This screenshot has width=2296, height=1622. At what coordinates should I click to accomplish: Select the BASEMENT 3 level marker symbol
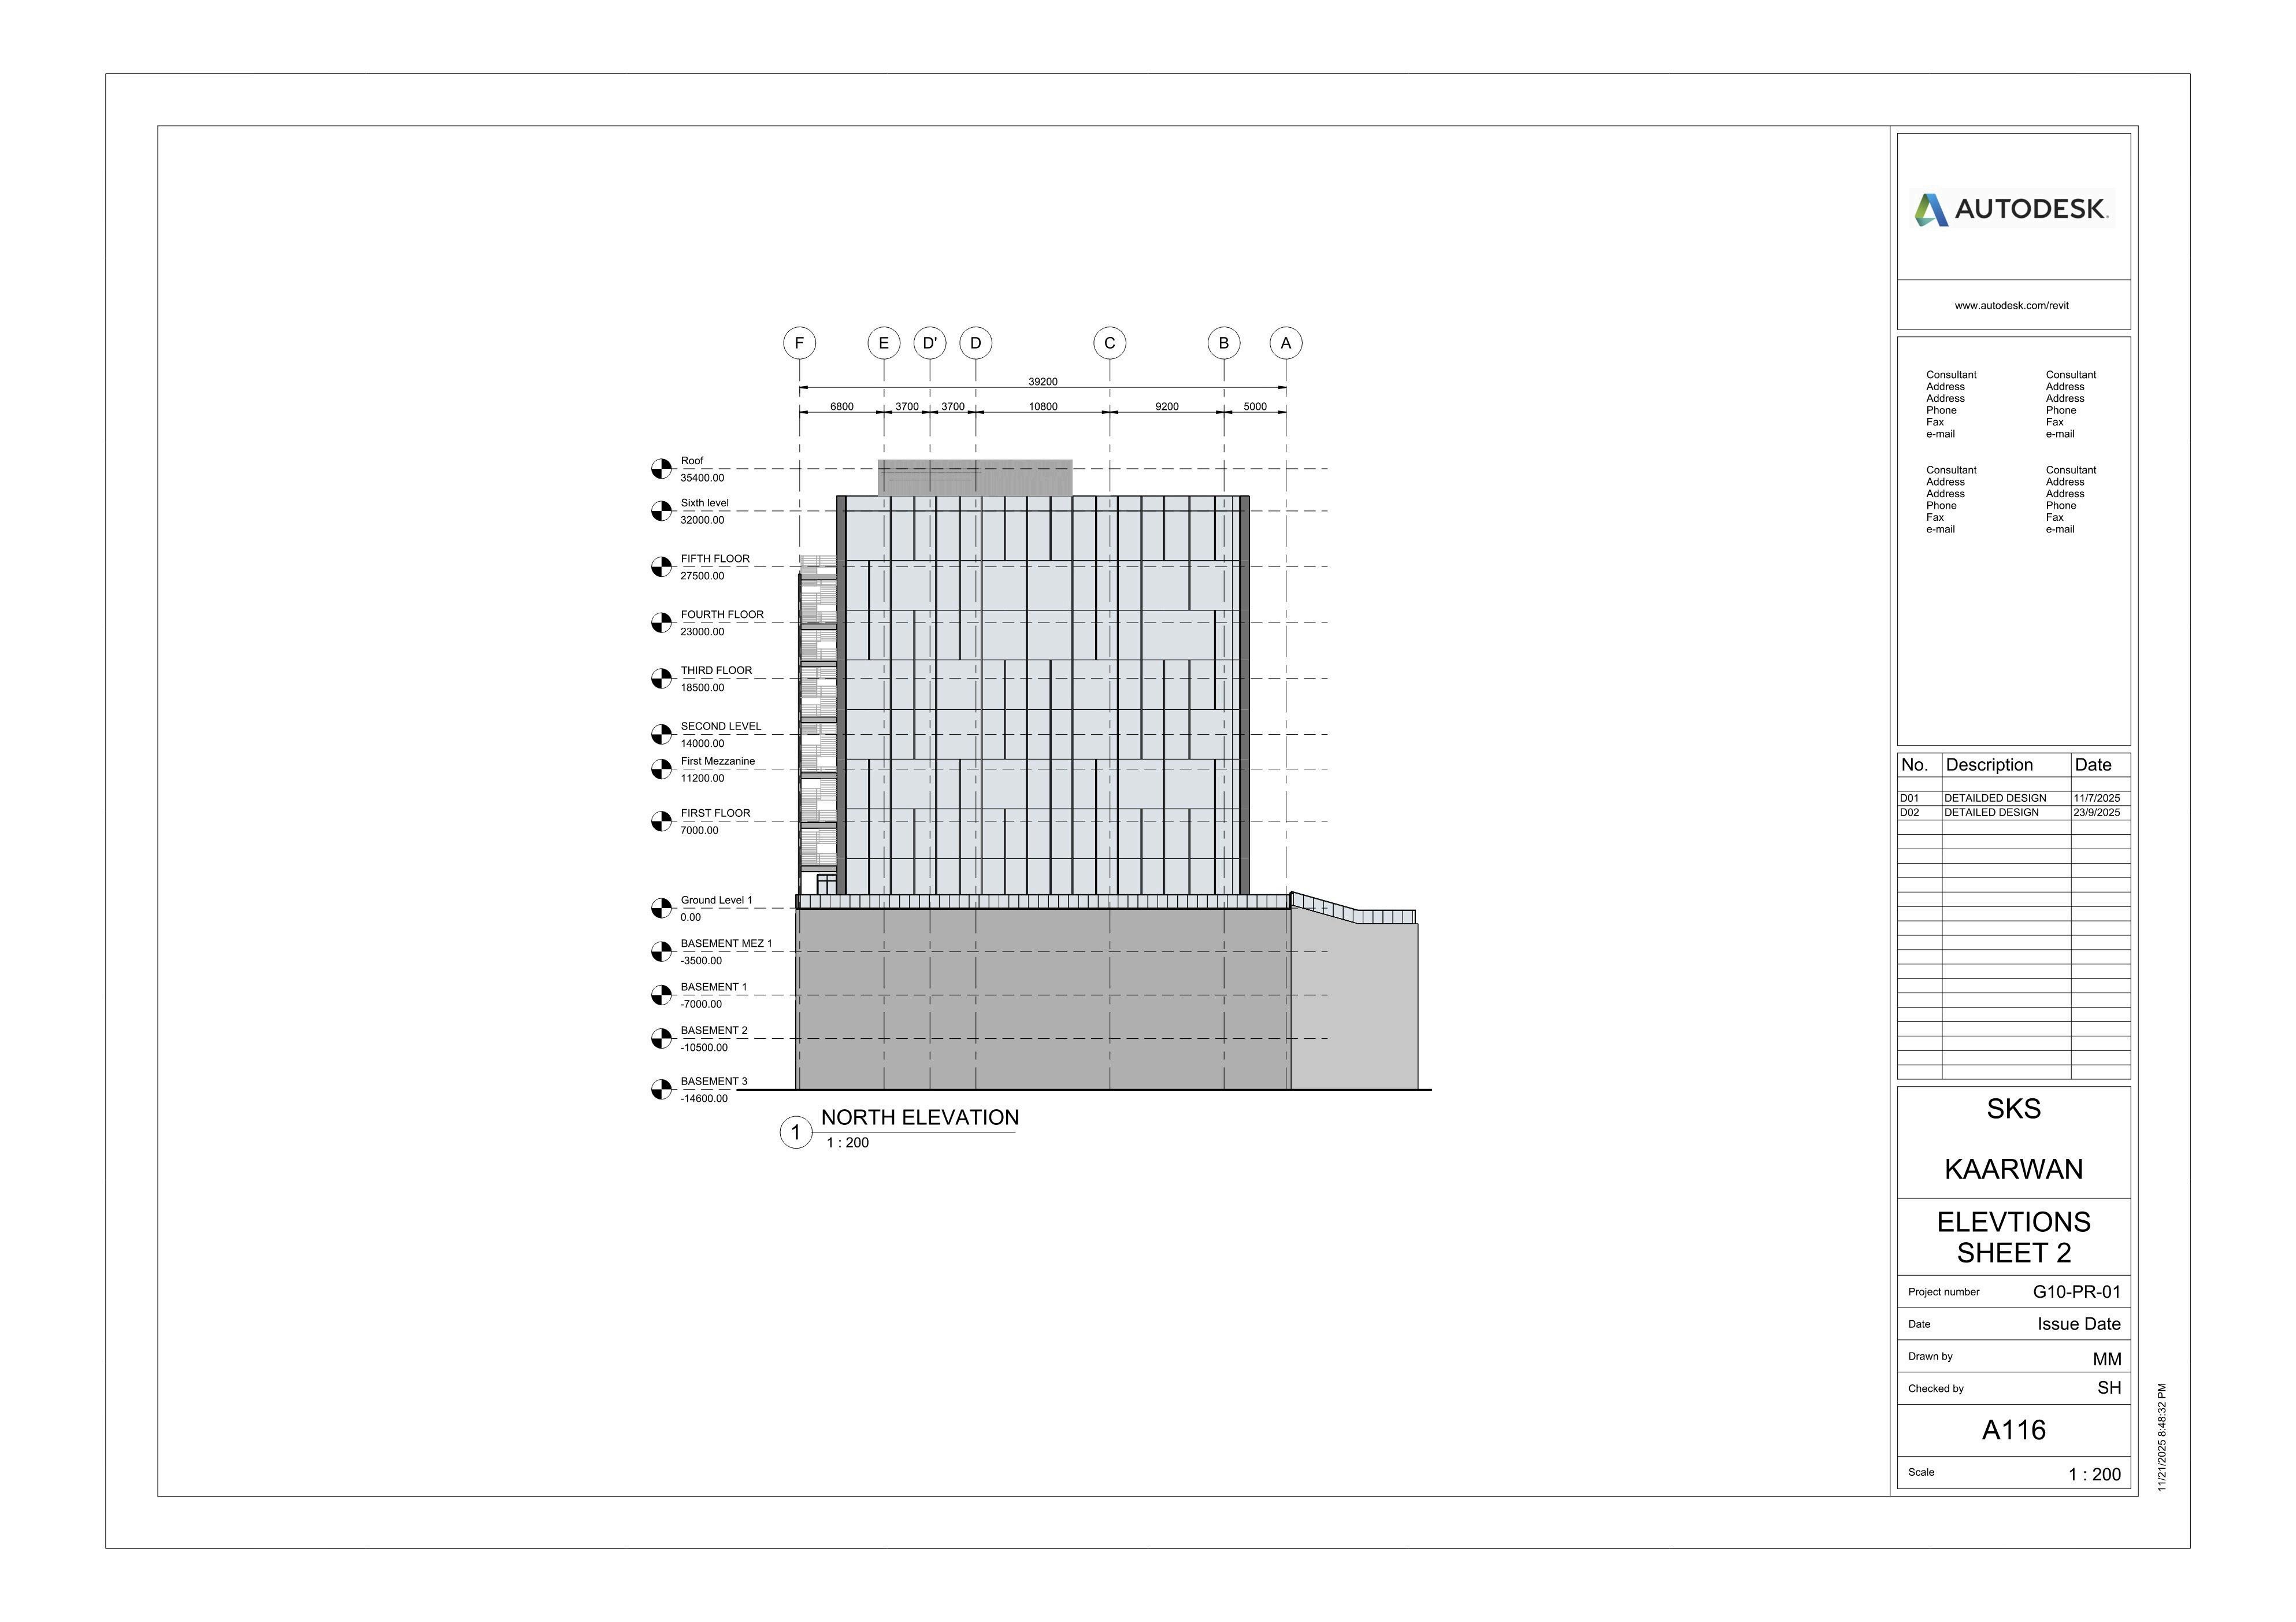pyautogui.click(x=662, y=1089)
